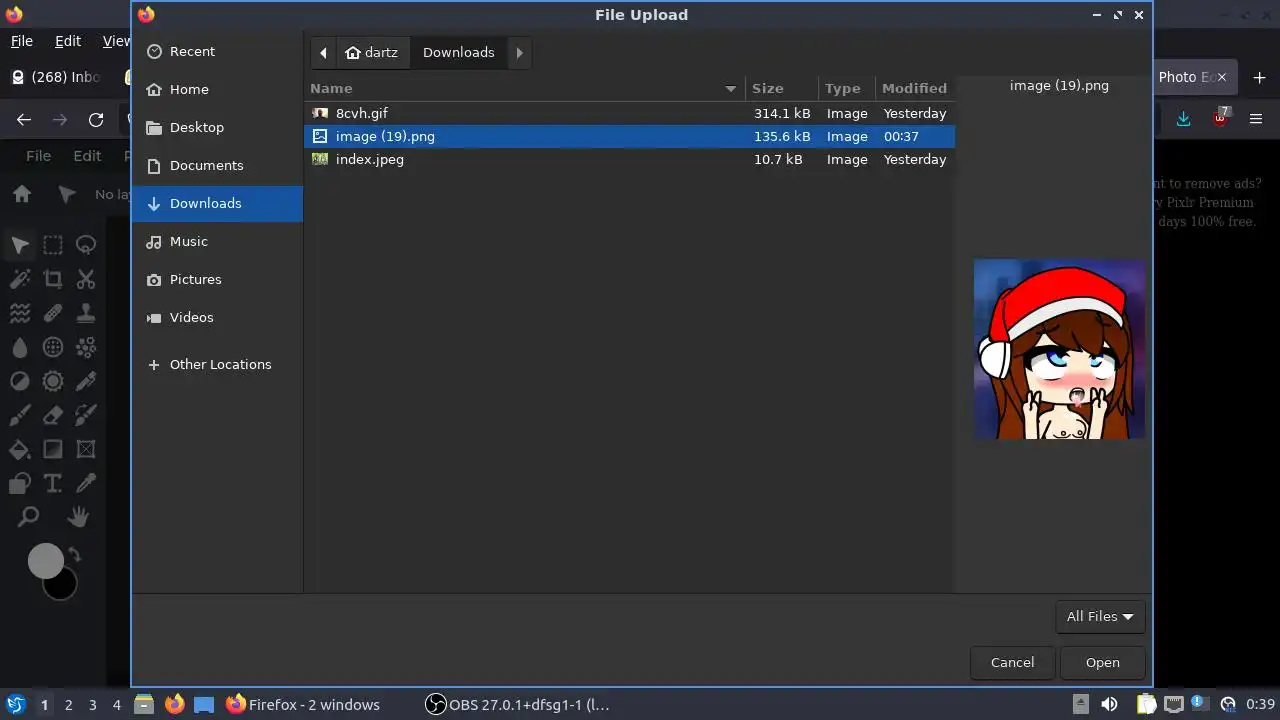Select the Zoom magnifier tool
The width and height of the screenshot is (1280, 720).
(x=28, y=517)
